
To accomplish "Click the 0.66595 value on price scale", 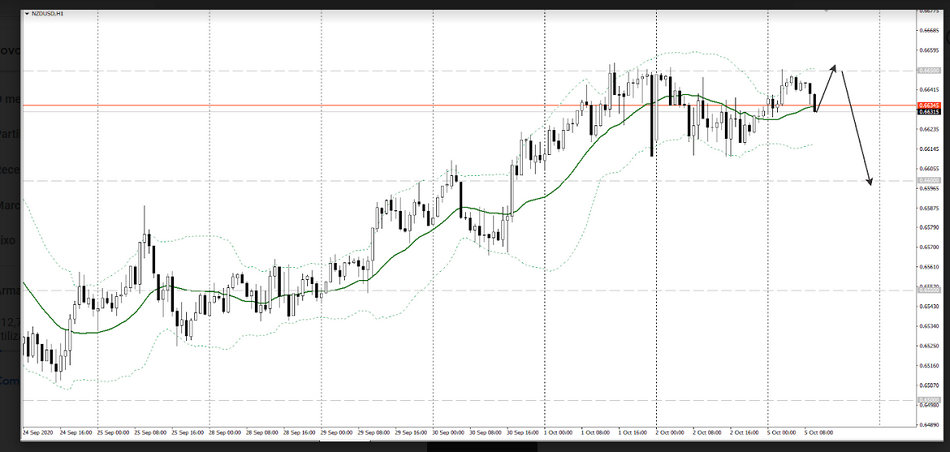I will point(928,50).
